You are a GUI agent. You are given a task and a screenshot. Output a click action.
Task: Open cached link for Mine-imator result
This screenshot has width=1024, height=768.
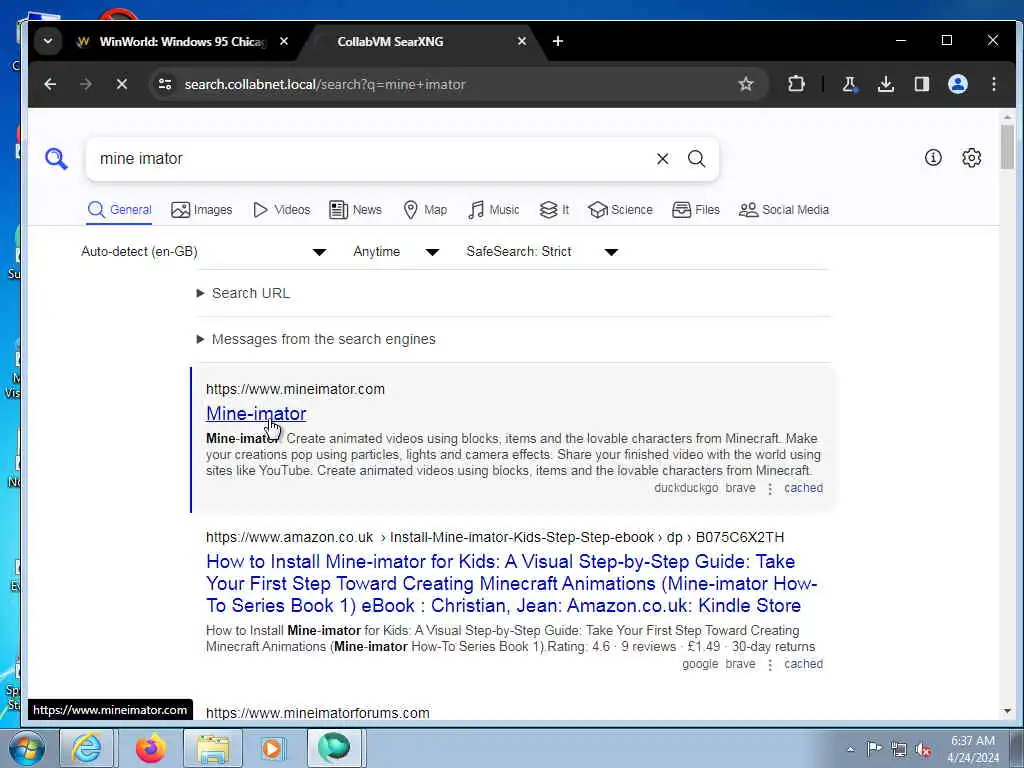coord(803,488)
